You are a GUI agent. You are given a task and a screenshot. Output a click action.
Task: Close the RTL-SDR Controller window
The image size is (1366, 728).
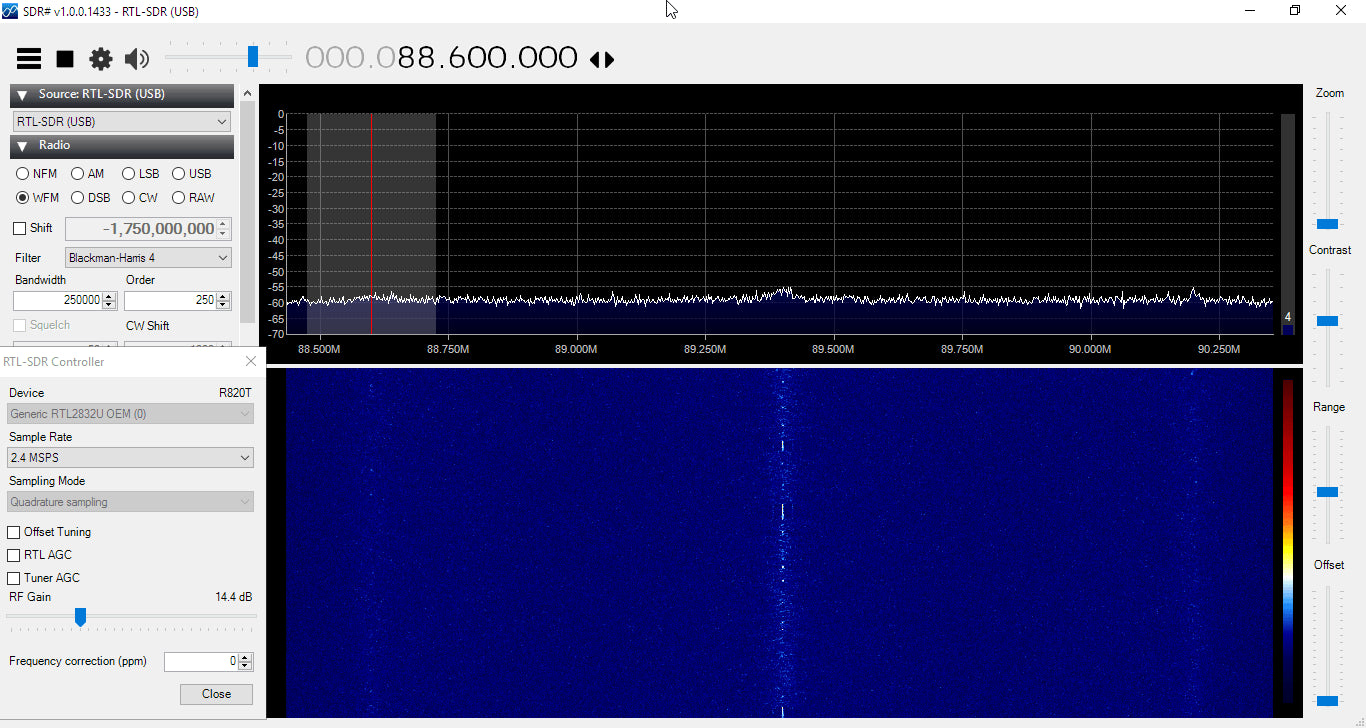tap(250, 361)
